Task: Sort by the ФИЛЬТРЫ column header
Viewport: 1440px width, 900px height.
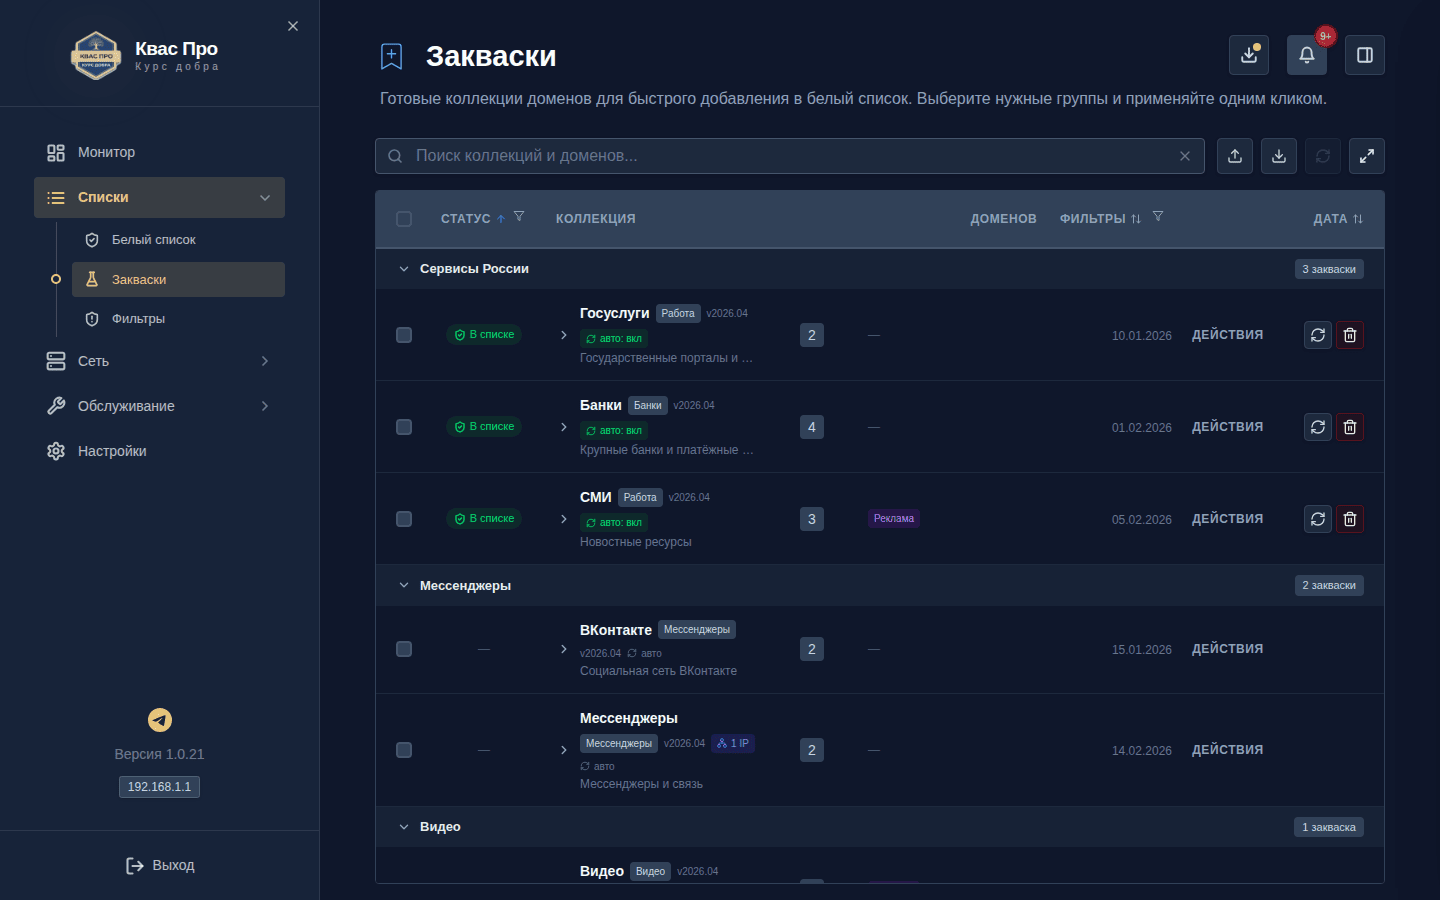Action: click(x=1100, y=219)
